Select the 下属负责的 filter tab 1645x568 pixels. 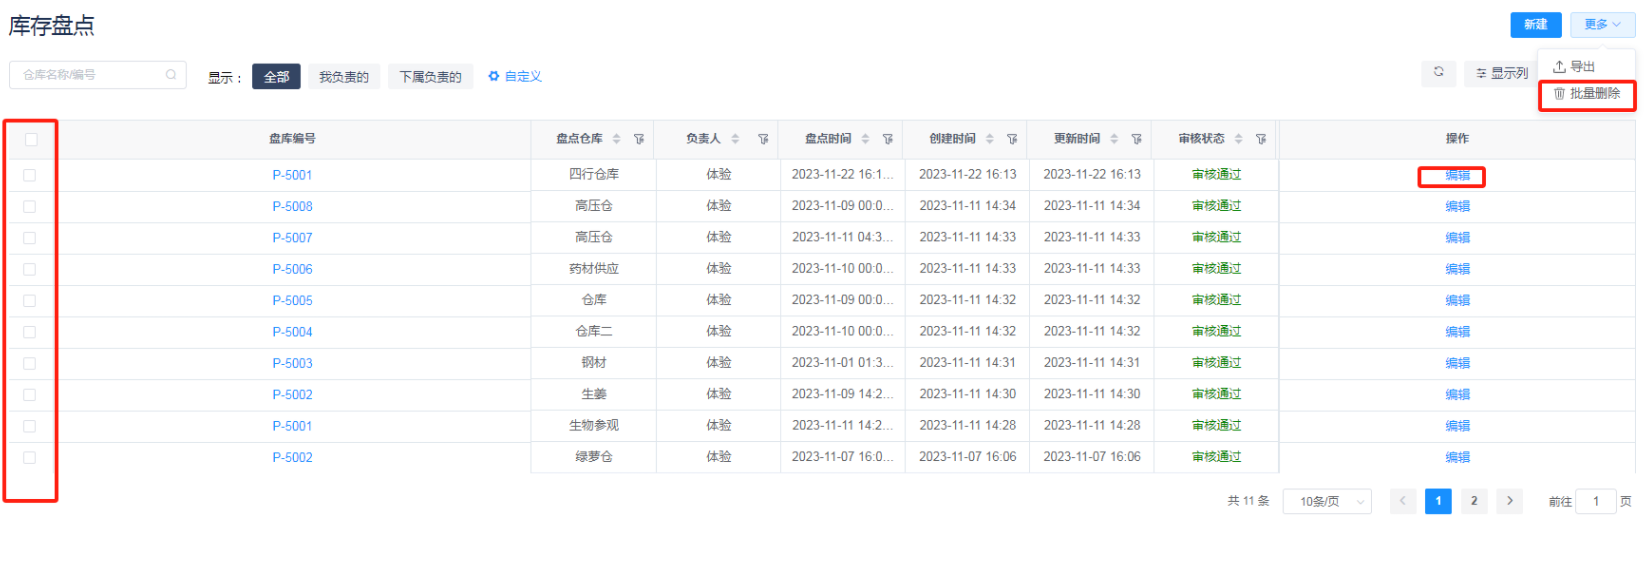[430, 77]
